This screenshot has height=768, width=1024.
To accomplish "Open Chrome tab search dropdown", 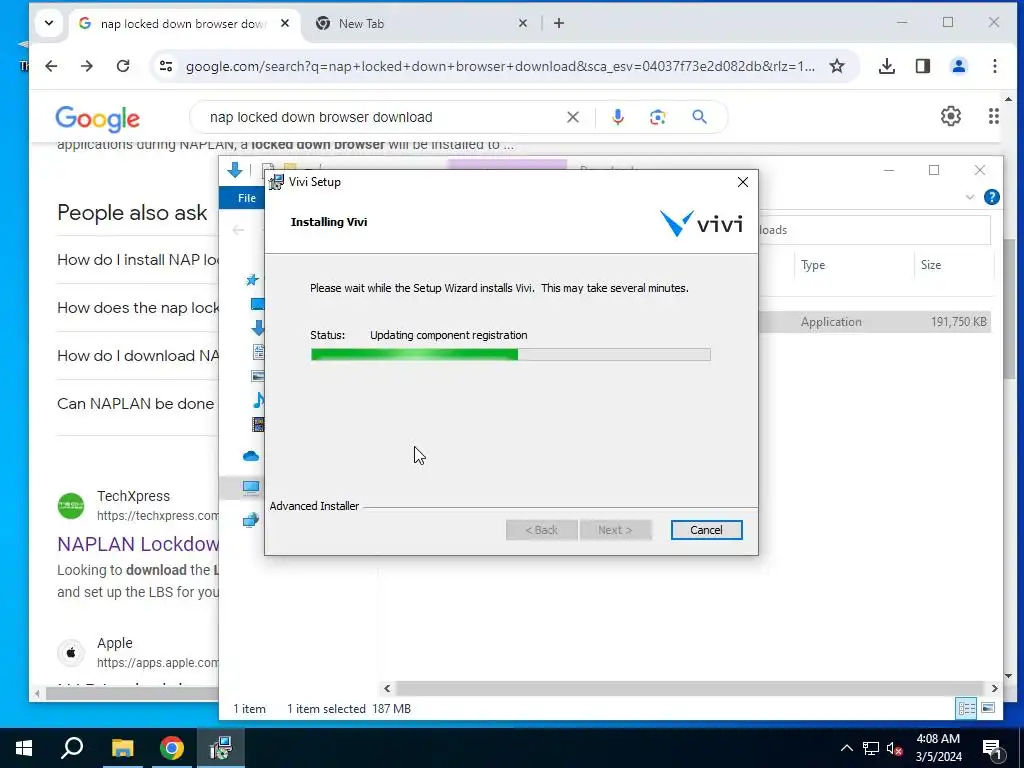I will click(48, 24).
